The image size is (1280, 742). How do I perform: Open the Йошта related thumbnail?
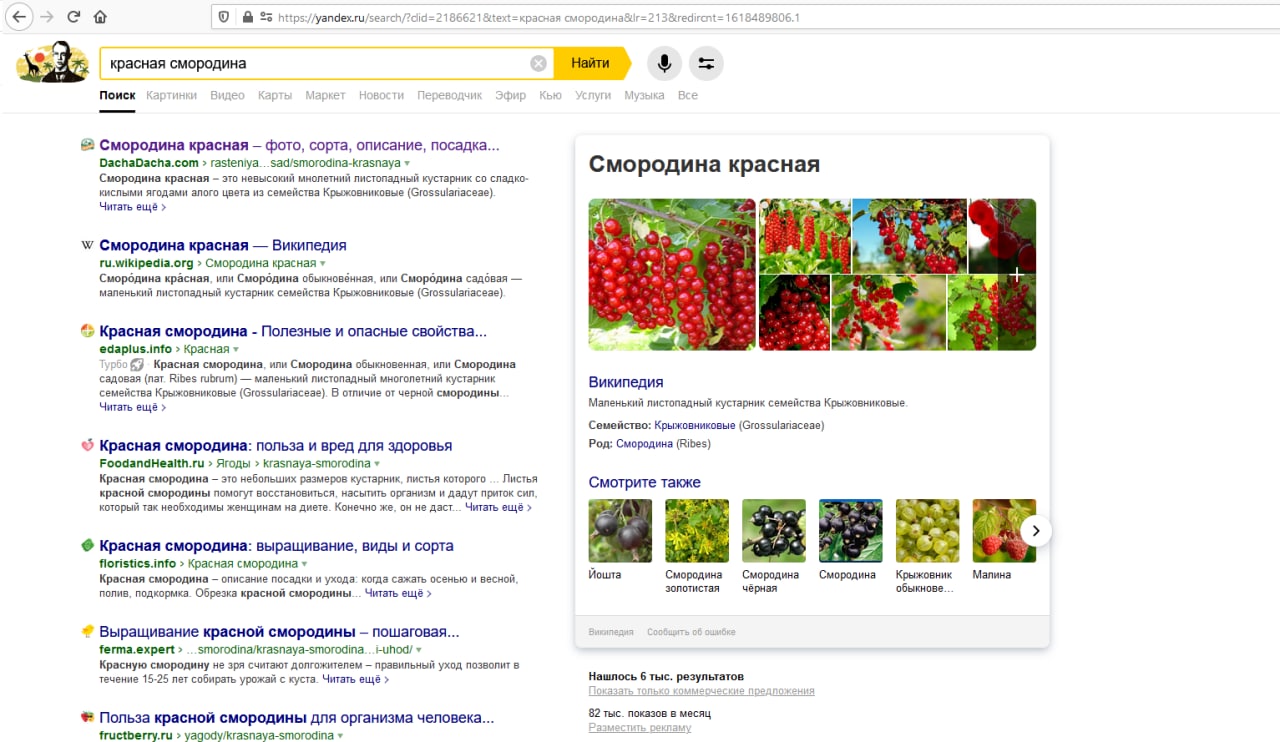pos(620,531)
